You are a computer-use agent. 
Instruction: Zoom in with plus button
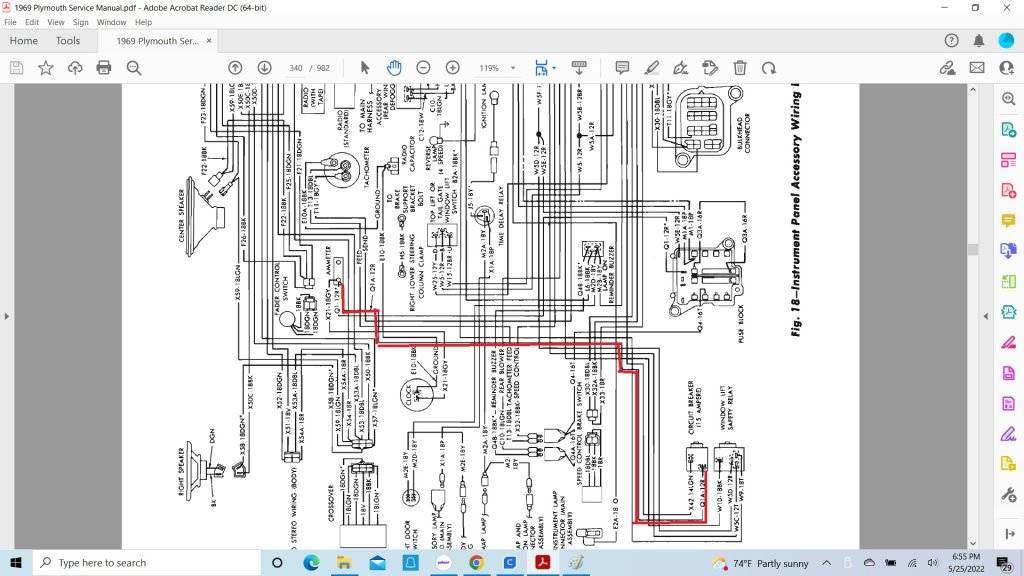452,68
